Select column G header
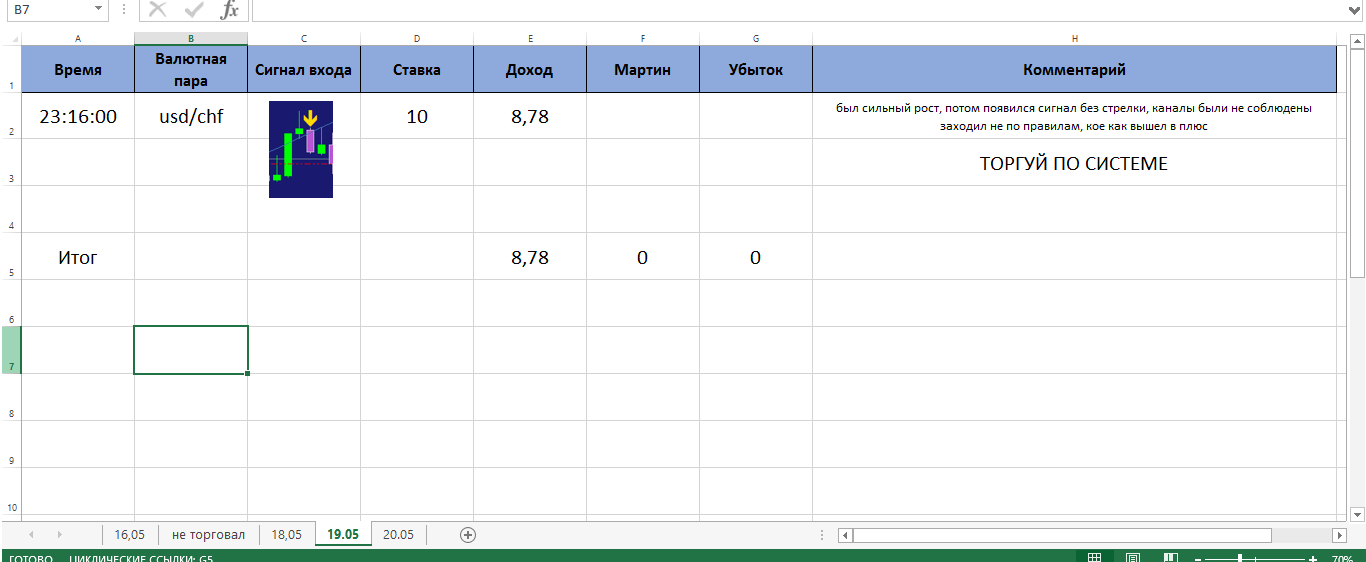 tap(756, 38)
